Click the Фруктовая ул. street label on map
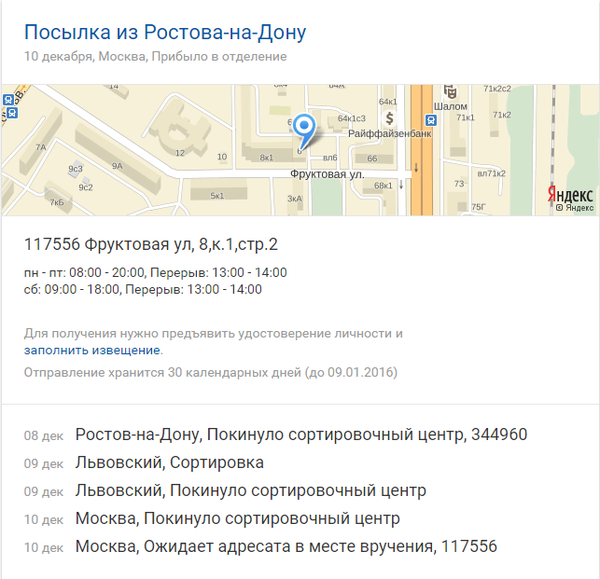 325,174
